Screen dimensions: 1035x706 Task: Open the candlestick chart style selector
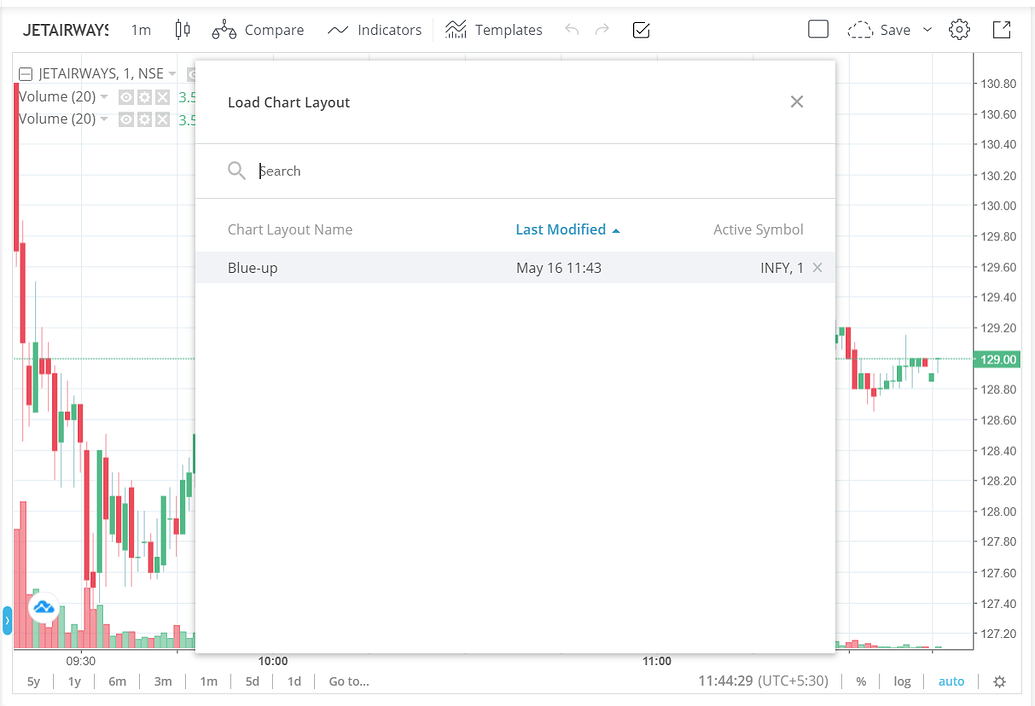point(182,29)
